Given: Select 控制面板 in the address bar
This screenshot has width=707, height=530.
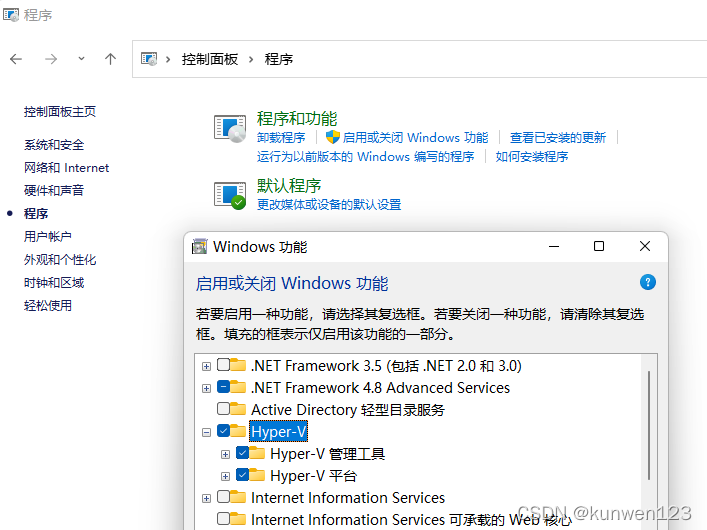Looking at the screenshot, I should point(210,59).
